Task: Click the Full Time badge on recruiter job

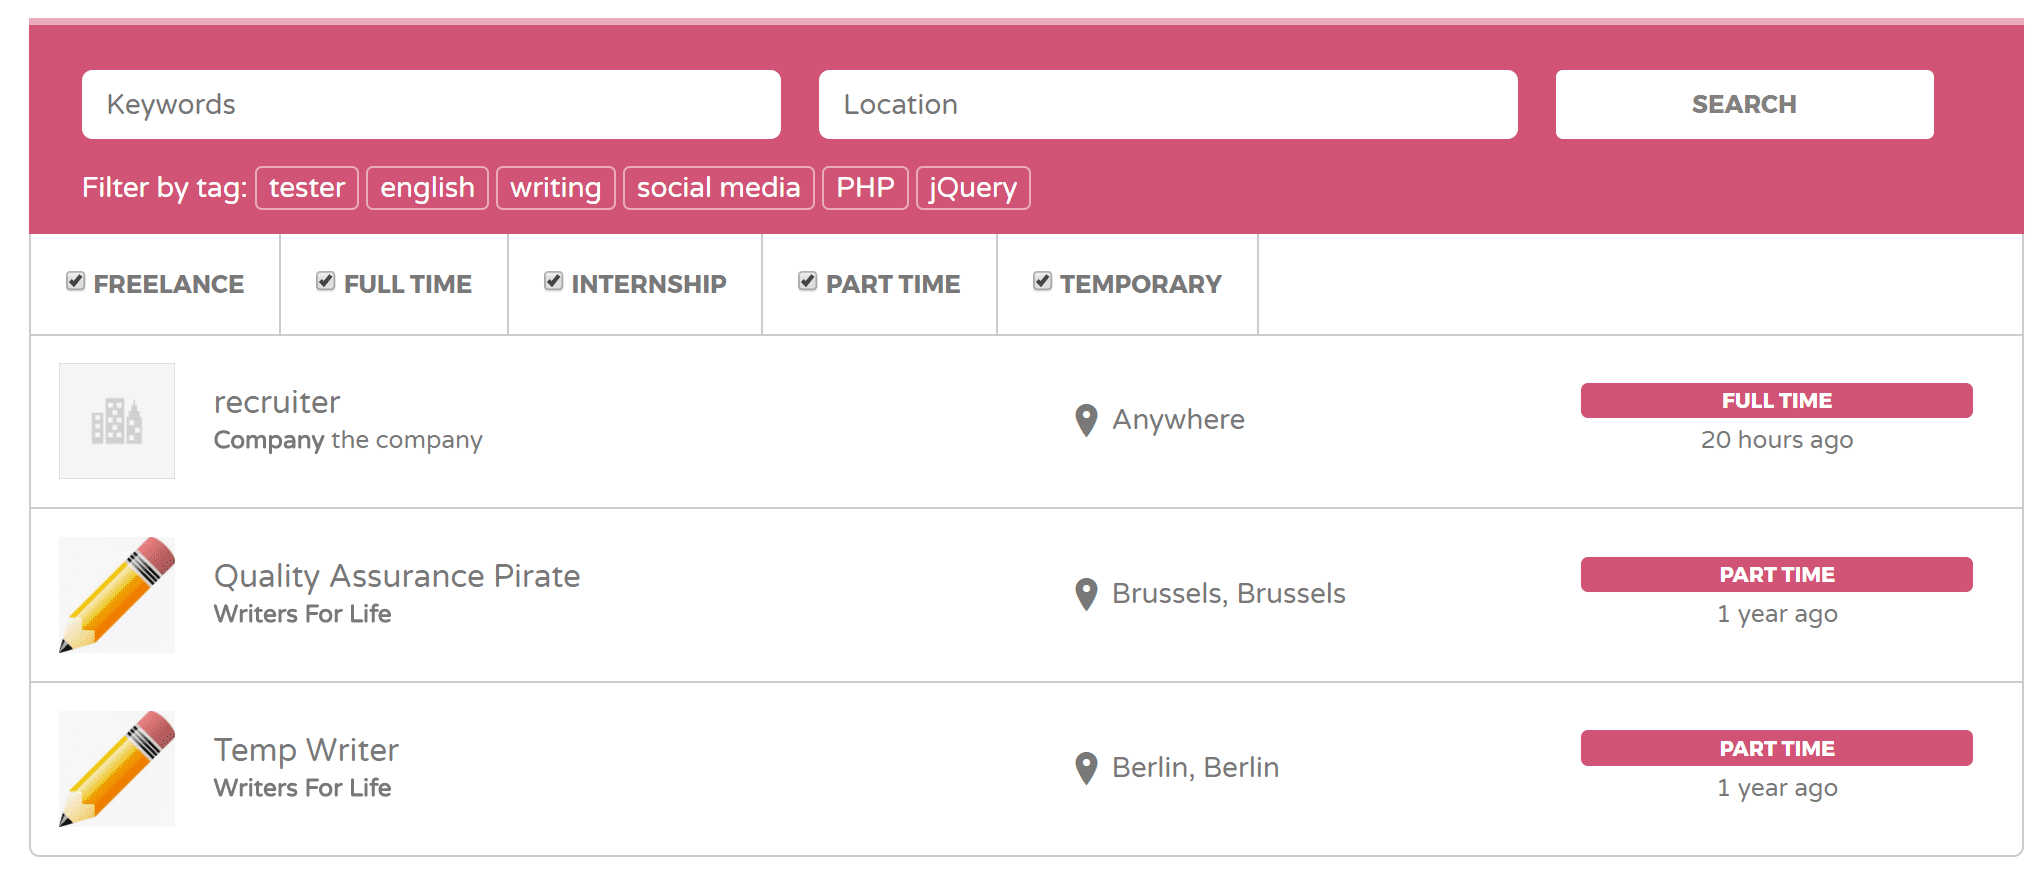Action: pos(1776,401)
